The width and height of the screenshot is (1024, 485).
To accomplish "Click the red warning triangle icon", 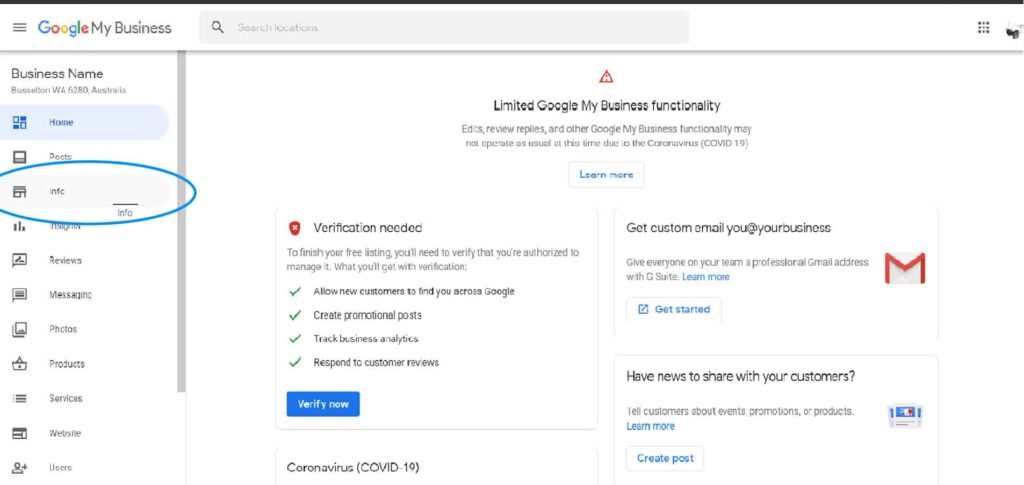I will [x=606, y=77].
